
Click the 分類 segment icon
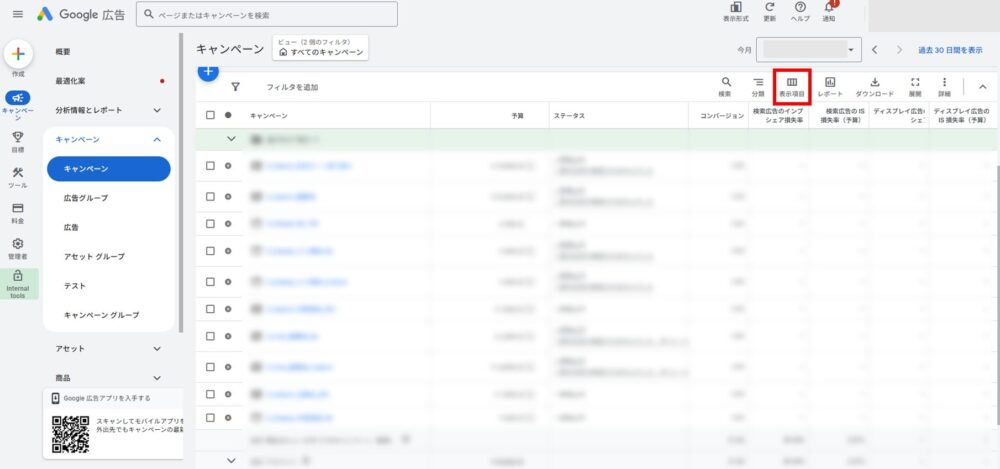point(757,86)
